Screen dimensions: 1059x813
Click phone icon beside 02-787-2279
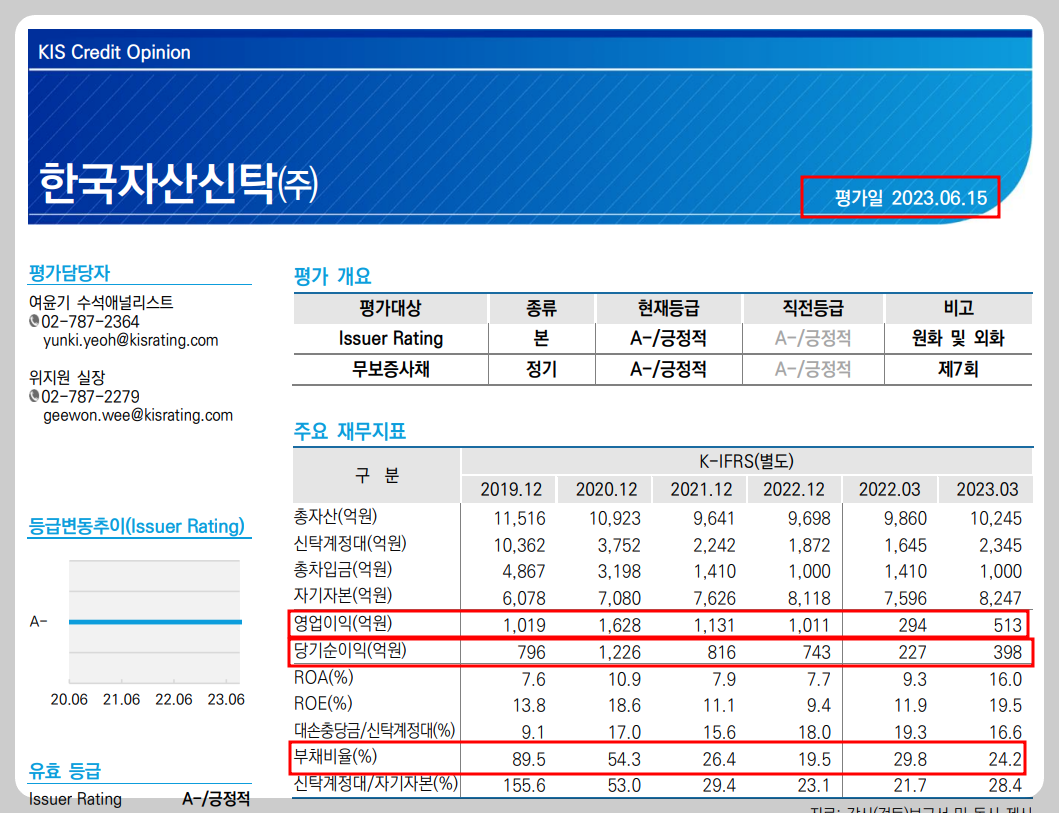click(x=34, y=396)
